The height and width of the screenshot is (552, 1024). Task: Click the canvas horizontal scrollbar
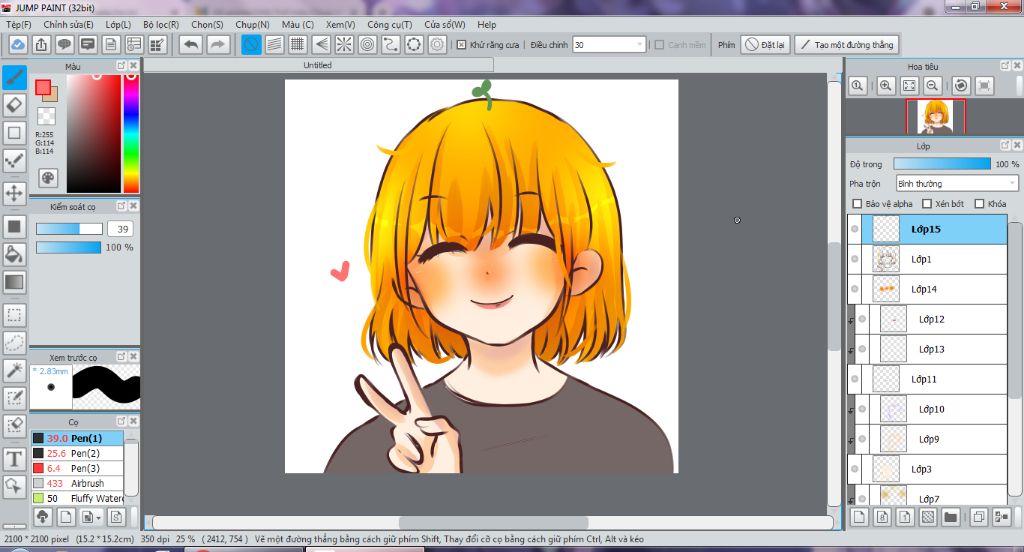[493, 523]
